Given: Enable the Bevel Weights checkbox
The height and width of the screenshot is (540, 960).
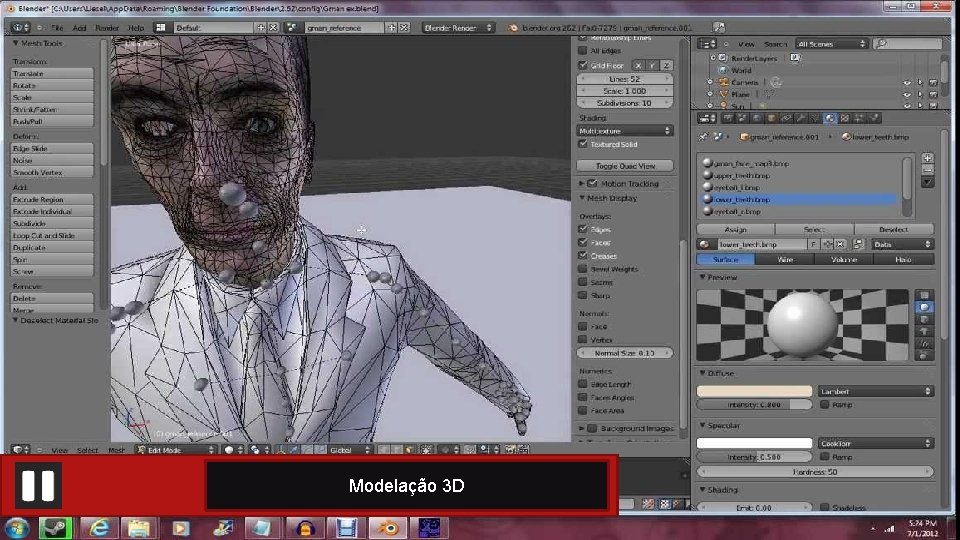Looking at the screenshot, I should (x=583, y=269).
